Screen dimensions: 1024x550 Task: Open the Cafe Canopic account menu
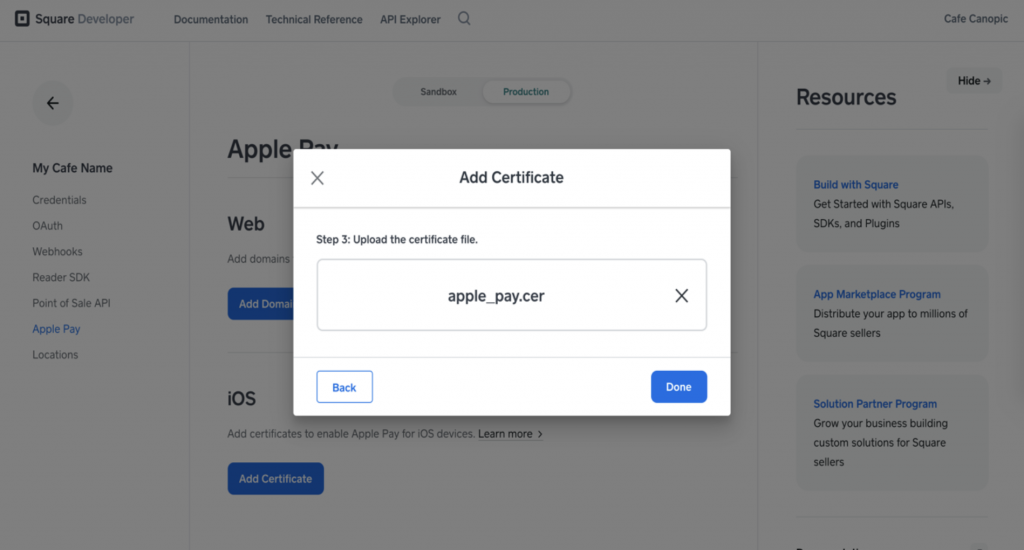(x=976, y=19)
